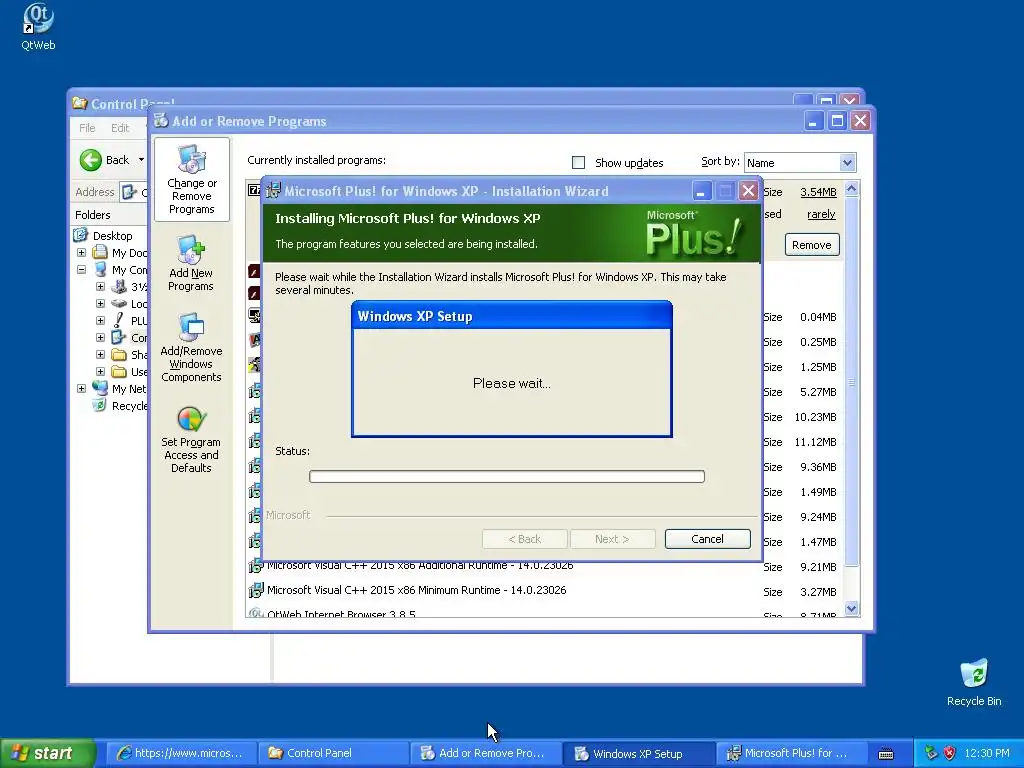Open the Recycle Bin on the desktop
The width and height of the screenshot is (1024, 768).
click(974, 682)
